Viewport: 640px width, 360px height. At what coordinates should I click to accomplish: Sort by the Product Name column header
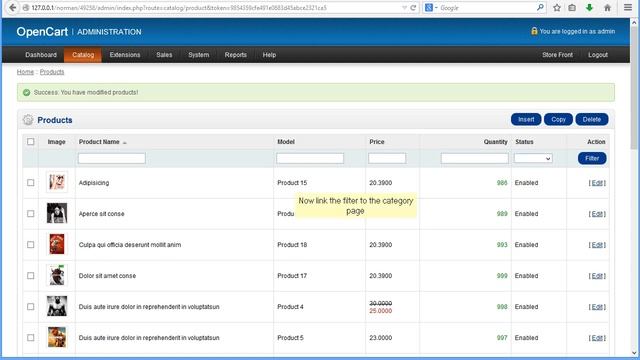[99, 142]
